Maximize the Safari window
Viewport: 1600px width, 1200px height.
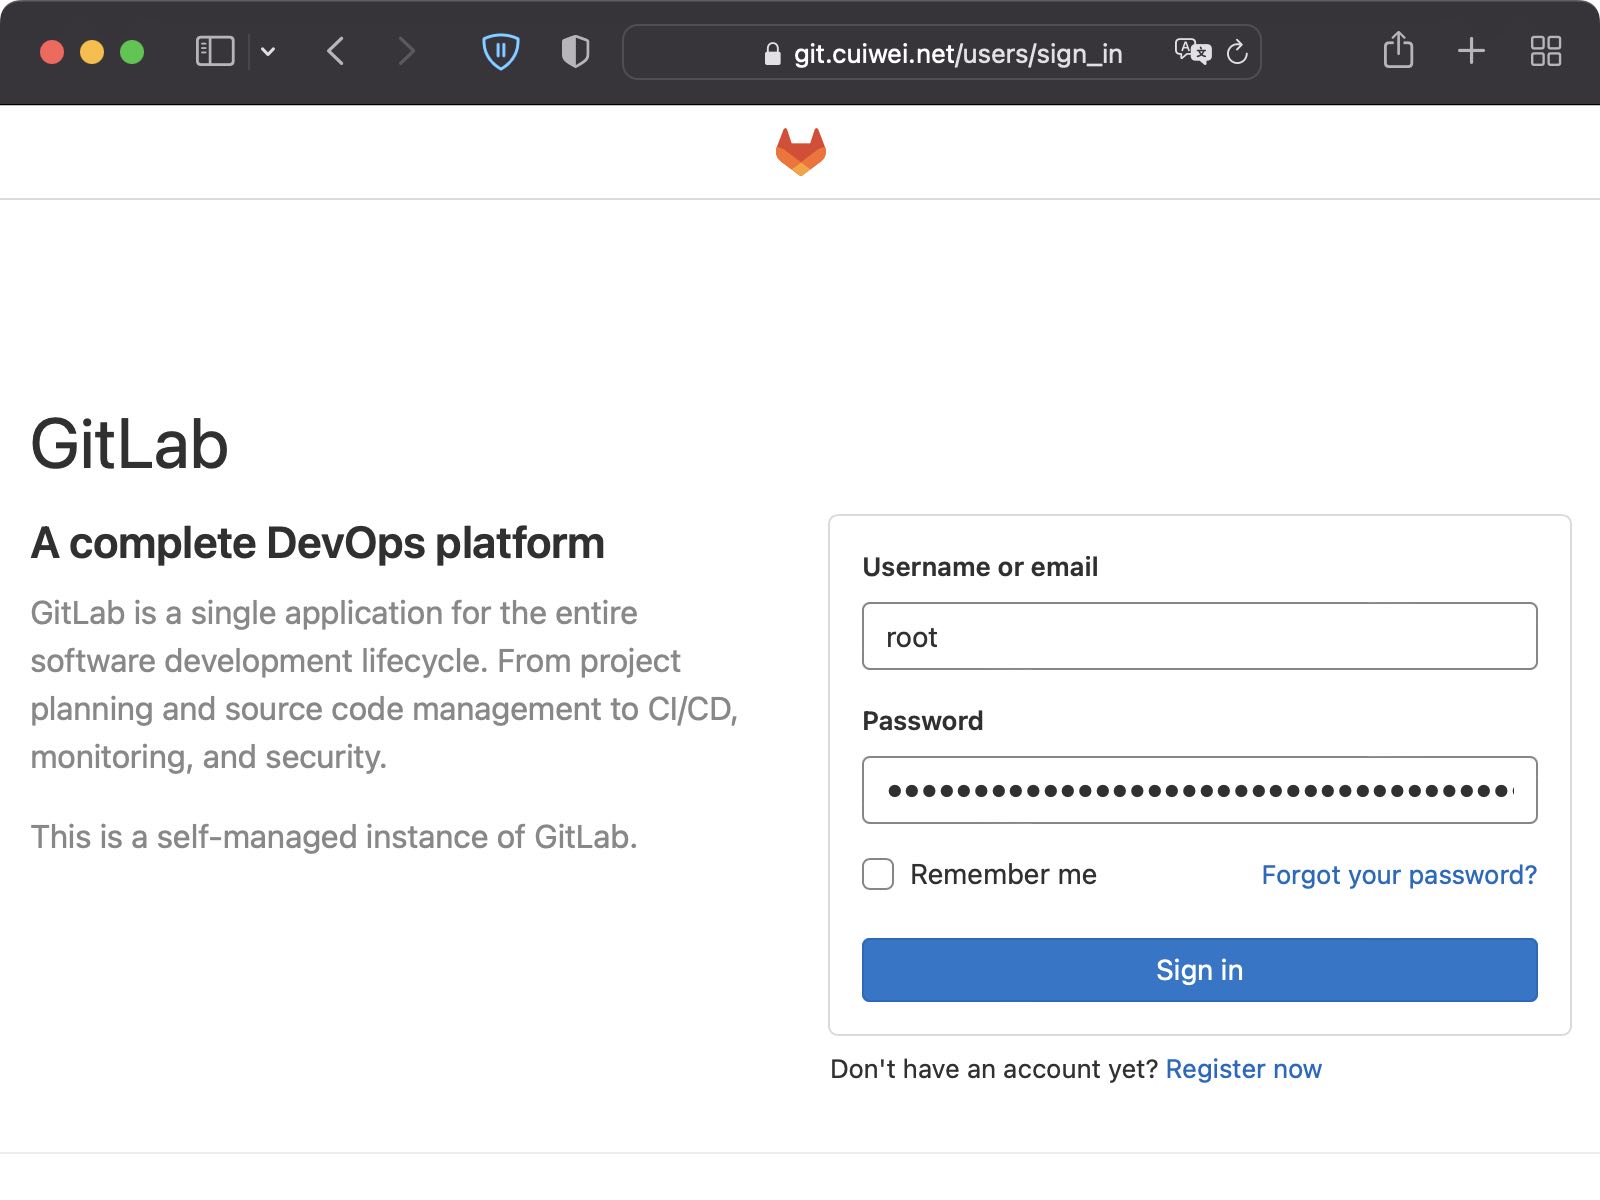[x=132, y=52]
